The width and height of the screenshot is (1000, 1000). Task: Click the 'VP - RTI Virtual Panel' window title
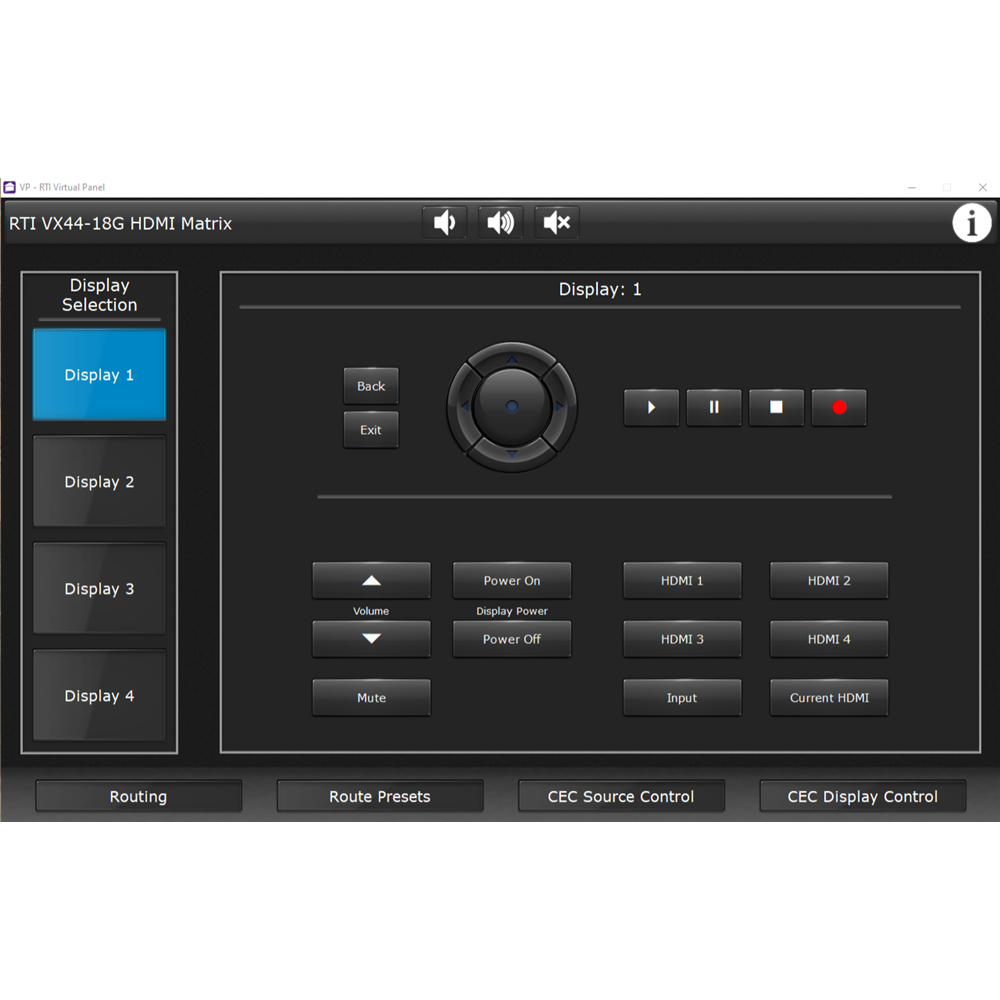(62, 187)
